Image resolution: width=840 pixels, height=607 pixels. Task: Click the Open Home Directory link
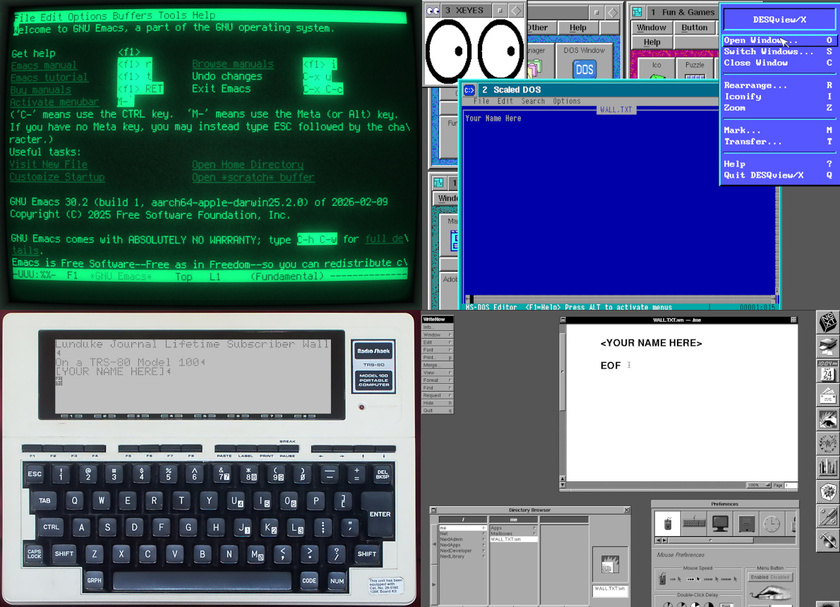coord(248,164)
